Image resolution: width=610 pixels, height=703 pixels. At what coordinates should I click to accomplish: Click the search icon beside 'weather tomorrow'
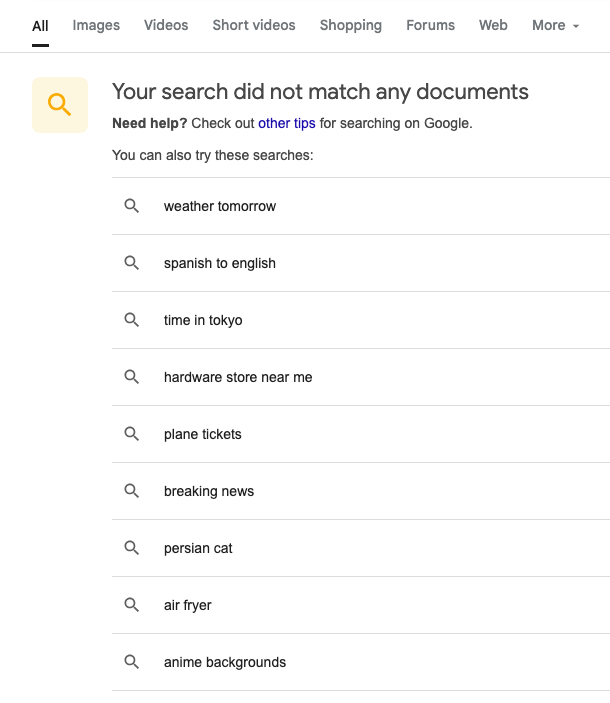(131, 206)
